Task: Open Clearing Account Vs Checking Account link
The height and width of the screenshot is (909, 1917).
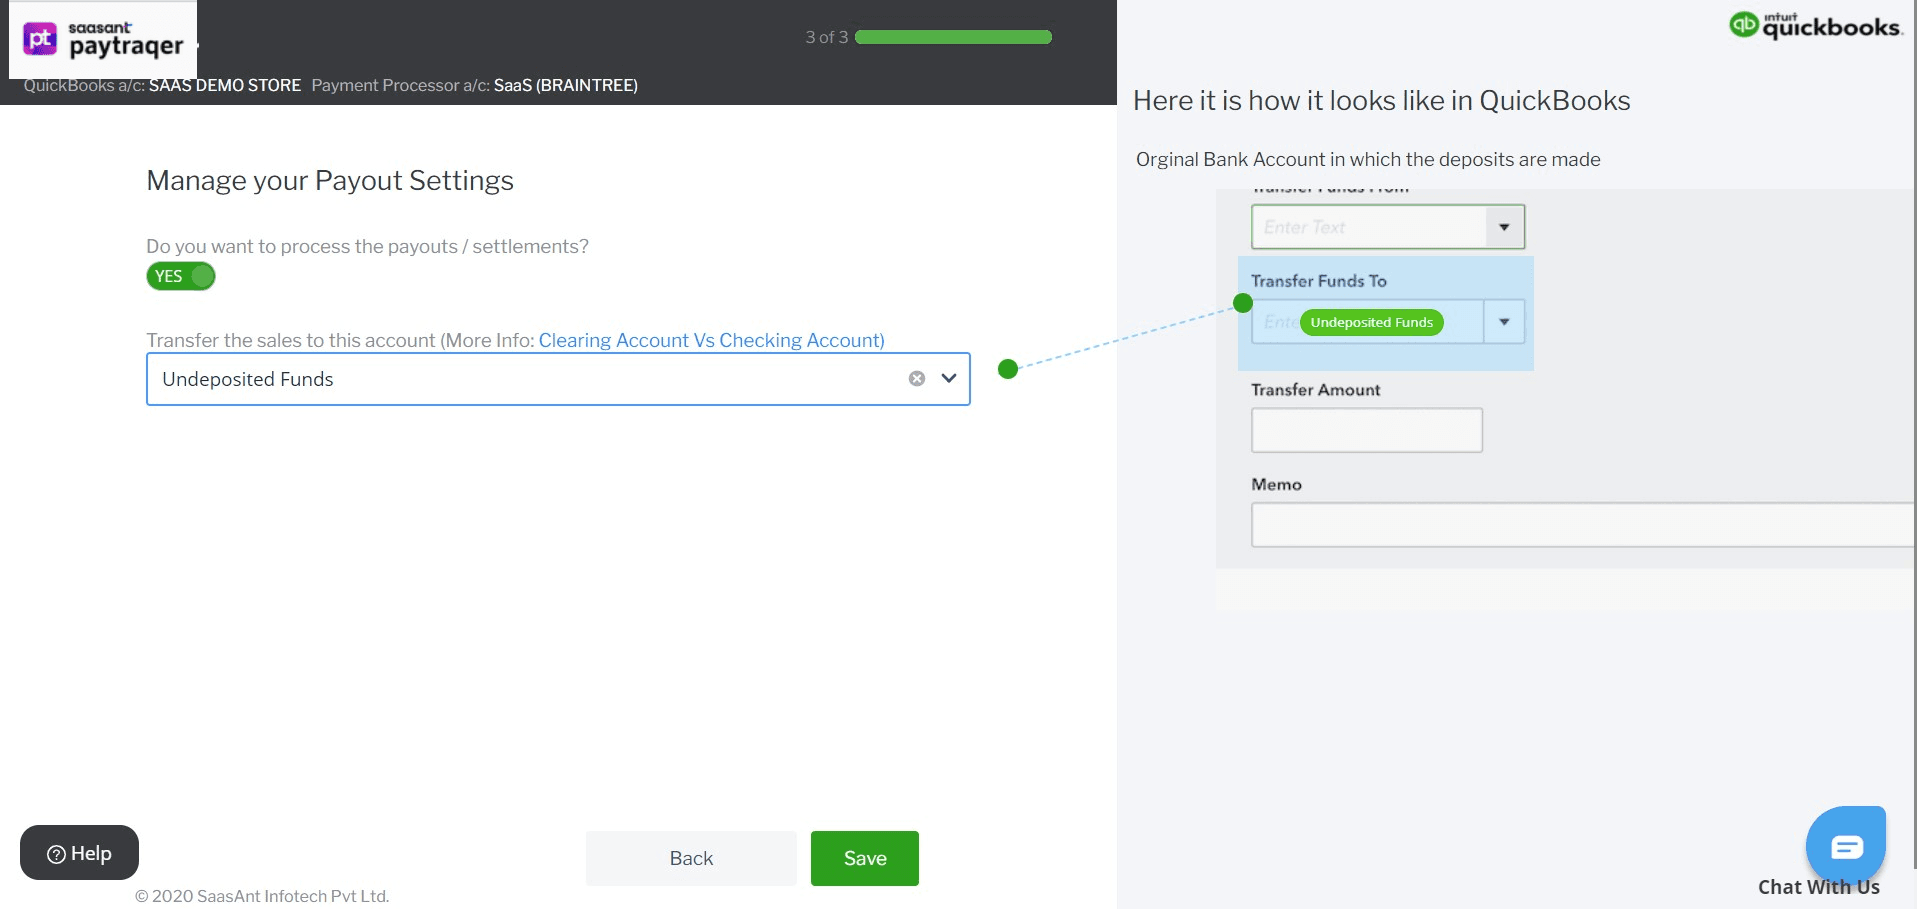Action: tap(711, 340)
